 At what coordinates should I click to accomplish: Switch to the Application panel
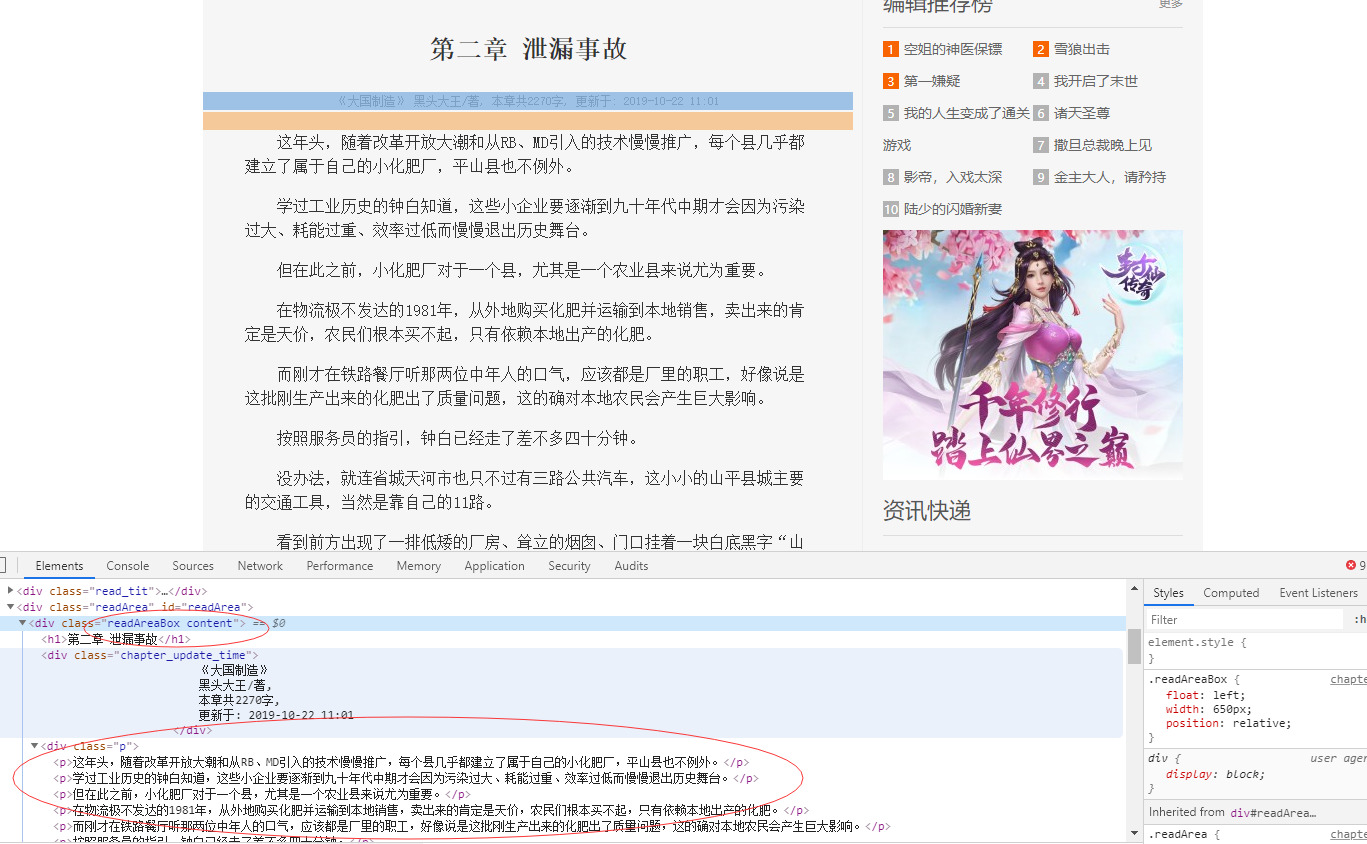(x=494, y=565)
